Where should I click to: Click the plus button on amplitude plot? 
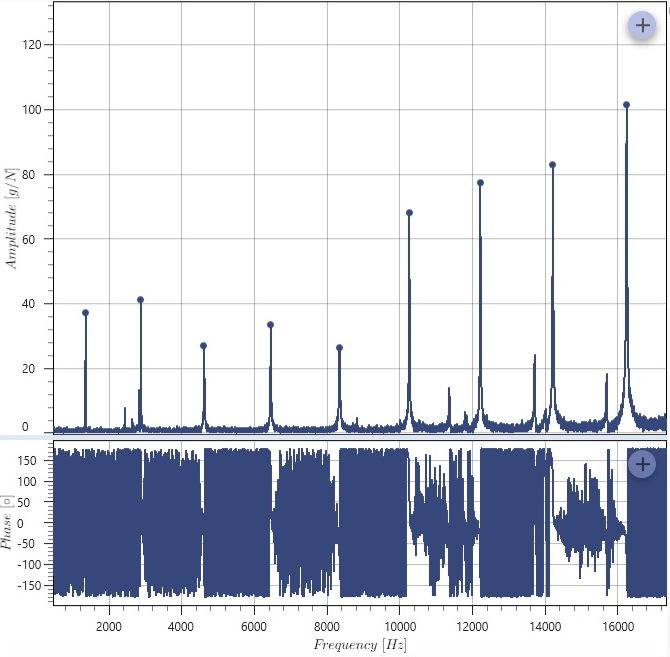pos(642,26)
